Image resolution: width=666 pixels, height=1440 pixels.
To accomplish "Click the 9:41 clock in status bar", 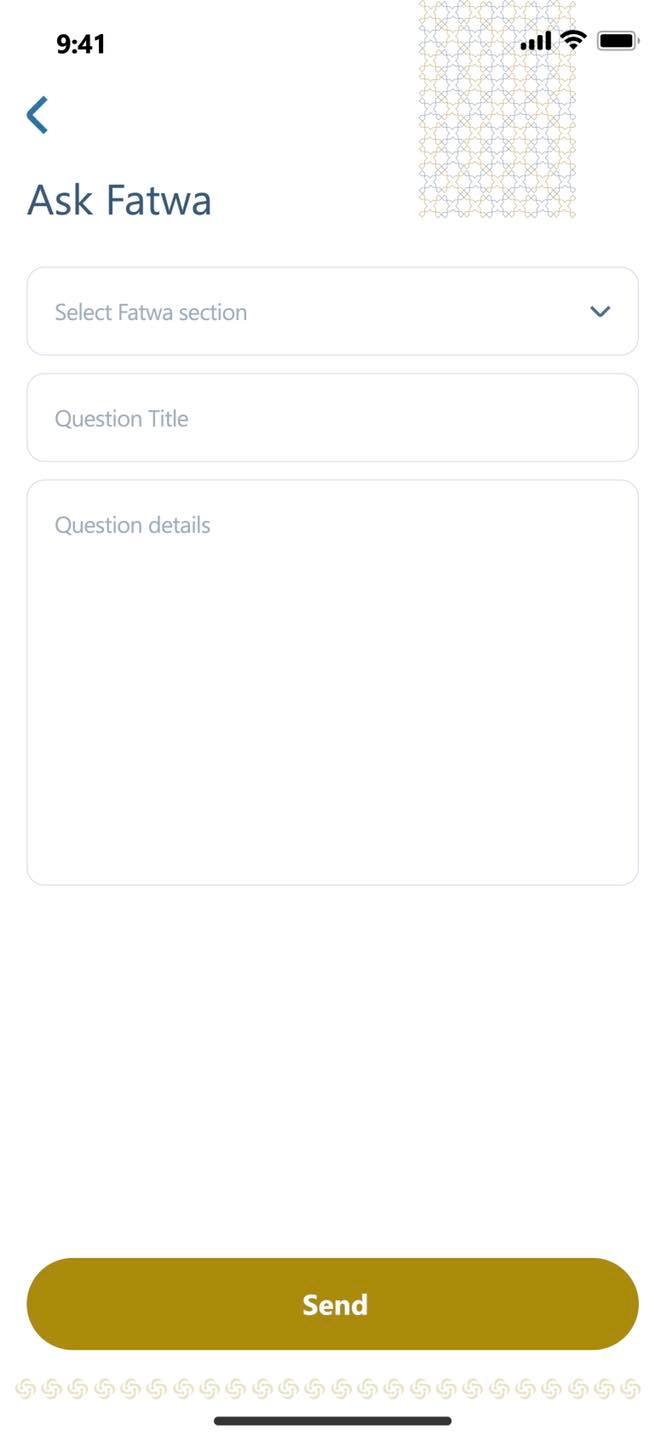I will pyautogui.click(x=81, y=43).
